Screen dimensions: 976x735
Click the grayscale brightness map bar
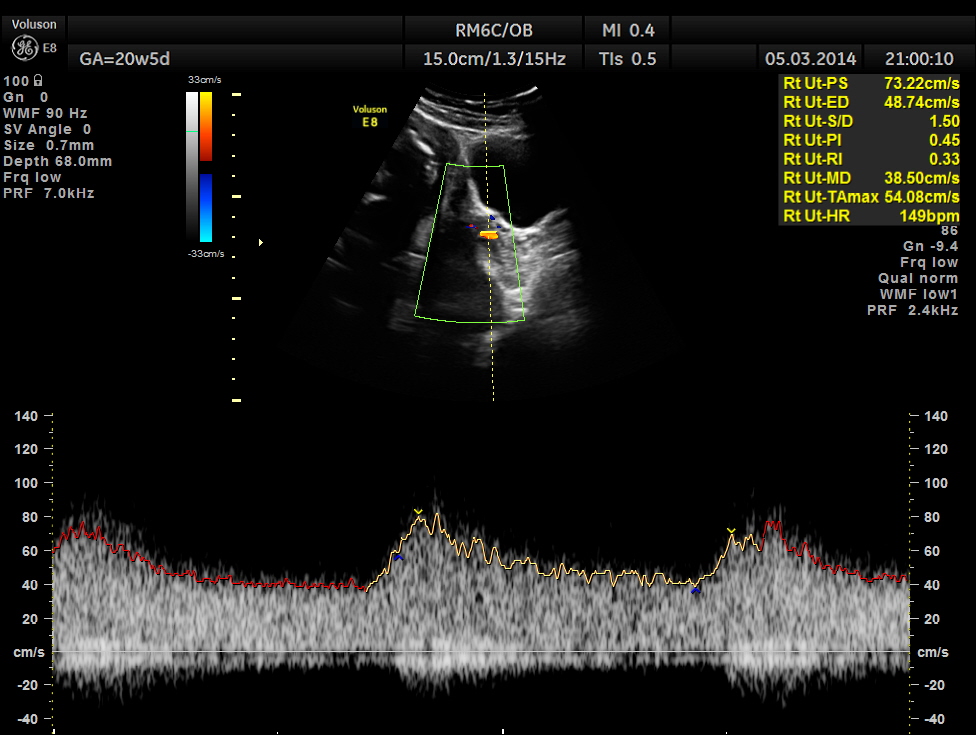[x=192, y=167]
